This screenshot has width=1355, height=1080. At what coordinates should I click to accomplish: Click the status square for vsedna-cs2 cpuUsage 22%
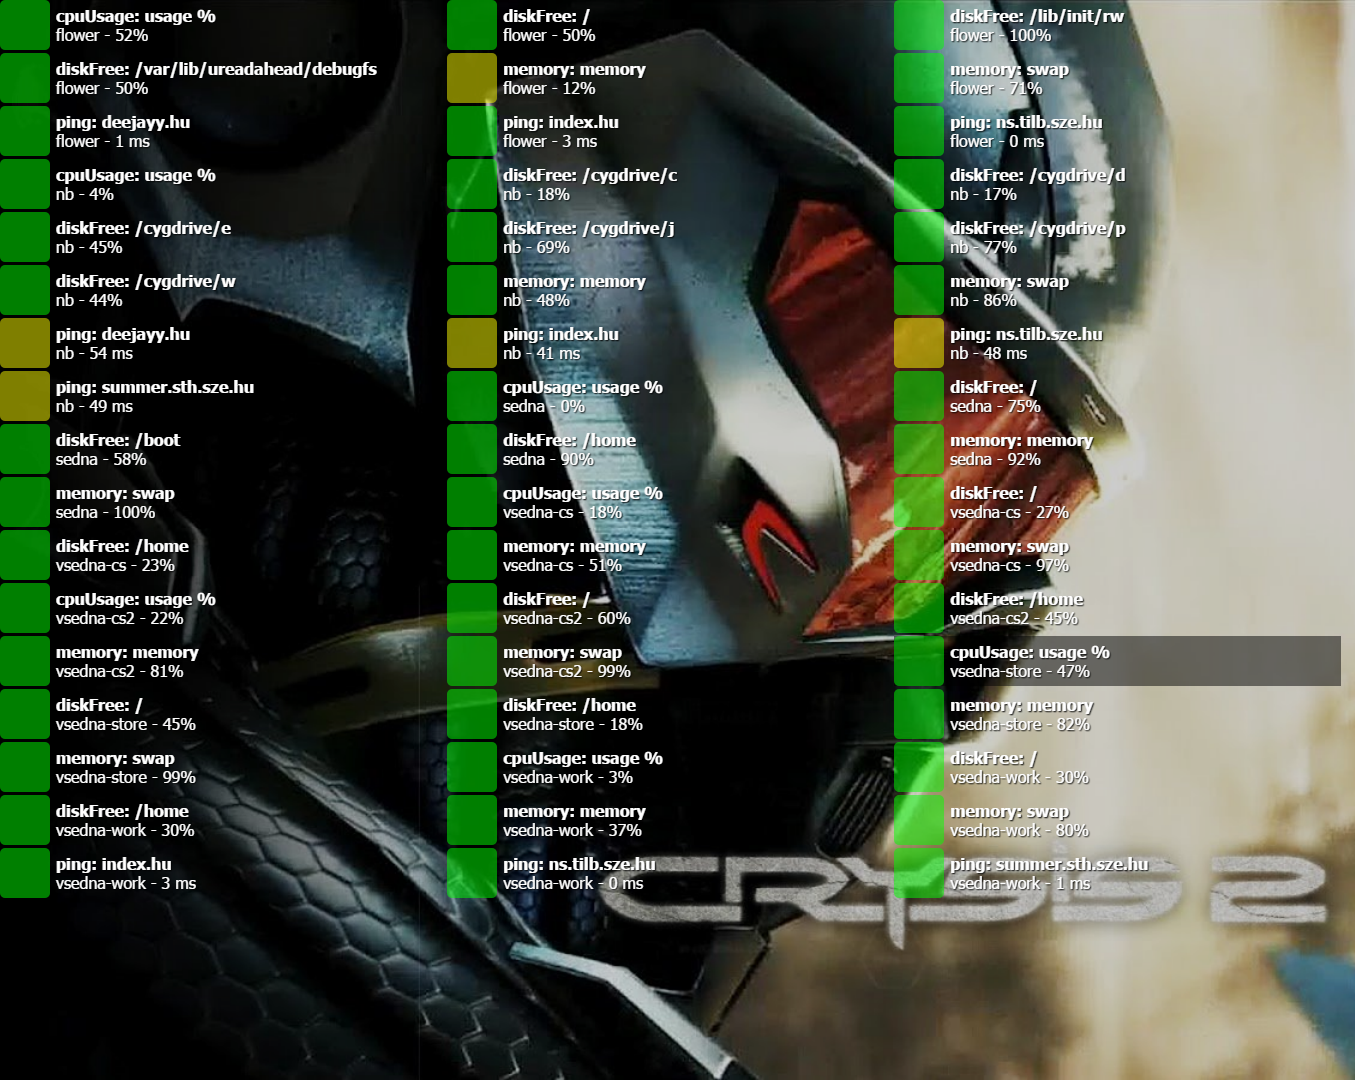click(25, 608)
